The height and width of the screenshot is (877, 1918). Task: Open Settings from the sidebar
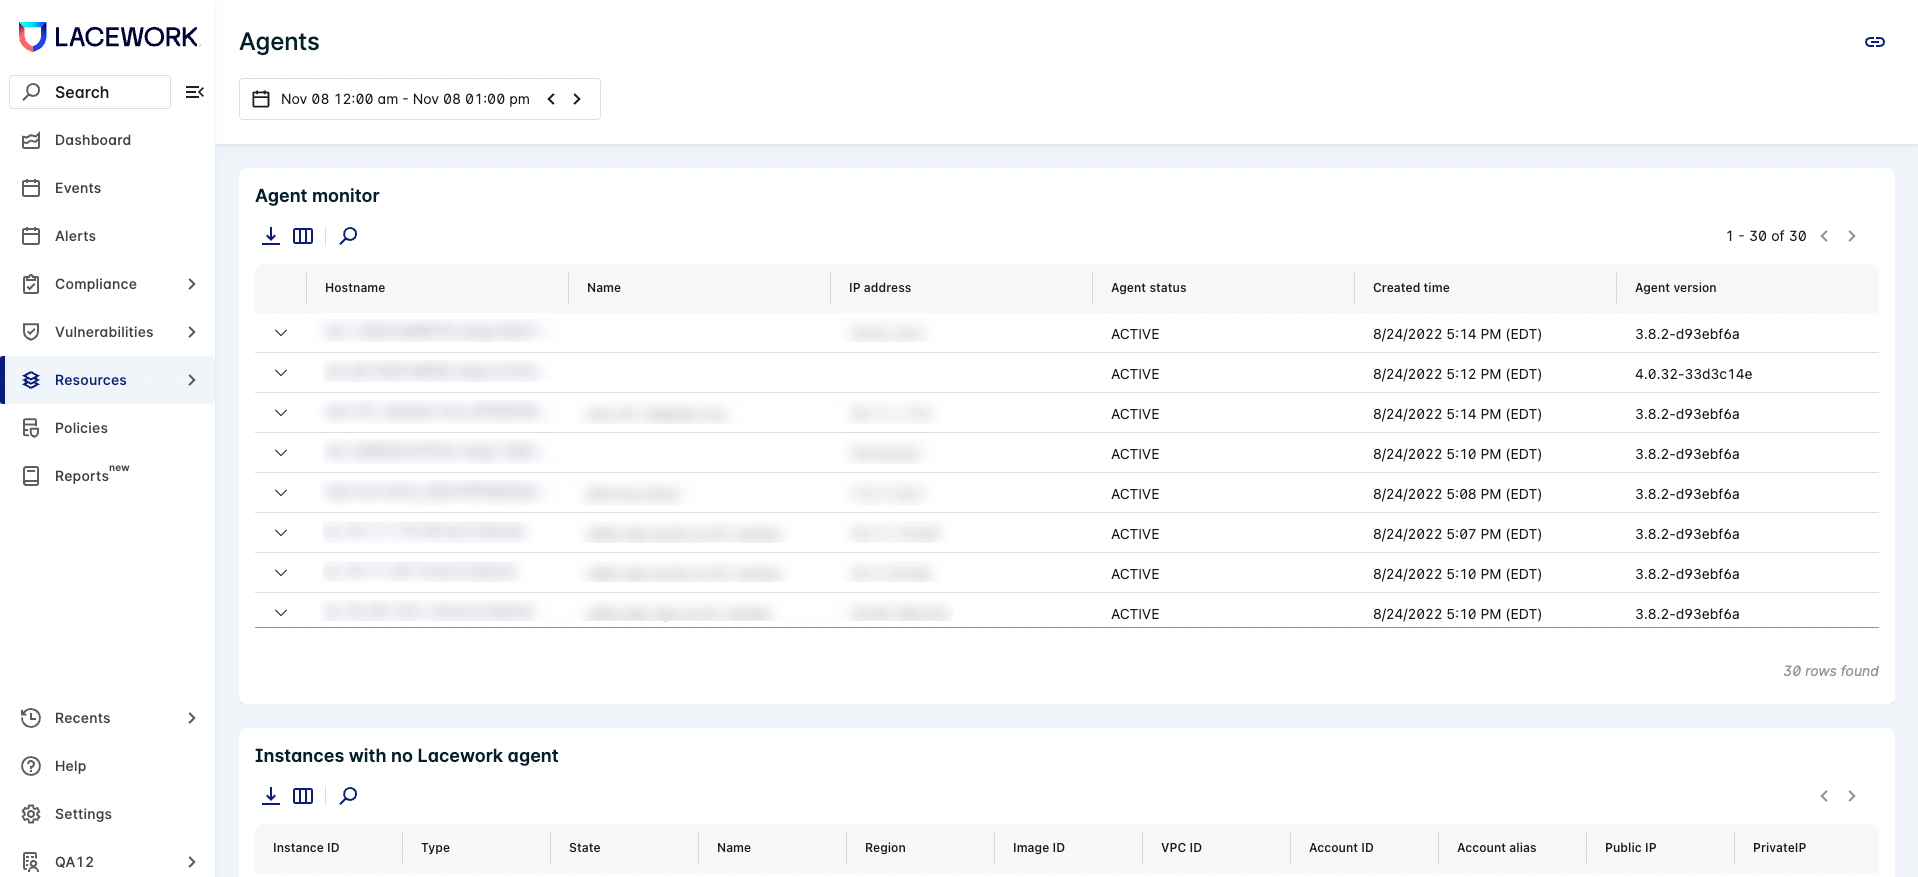pos(83,814)
